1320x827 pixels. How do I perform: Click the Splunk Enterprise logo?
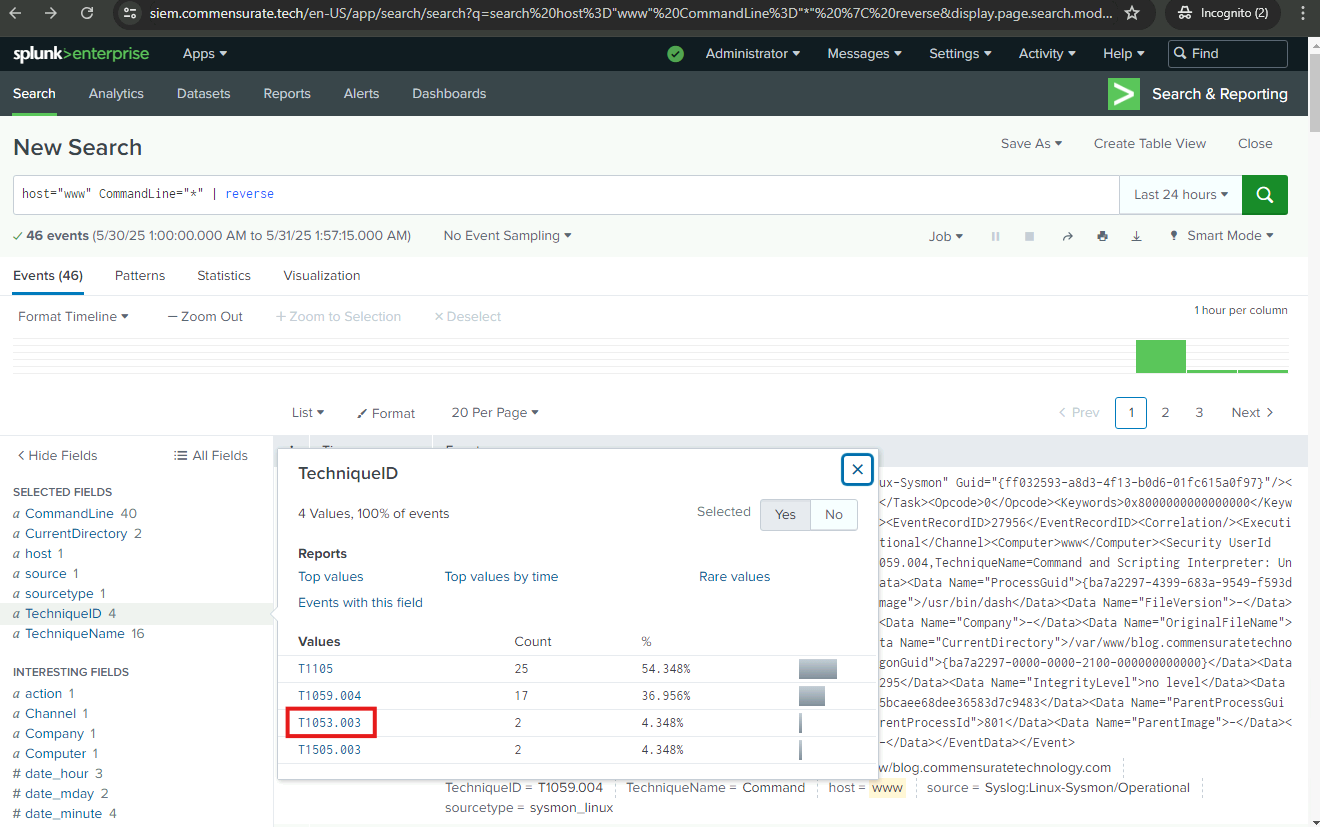(x=81, y=54)
